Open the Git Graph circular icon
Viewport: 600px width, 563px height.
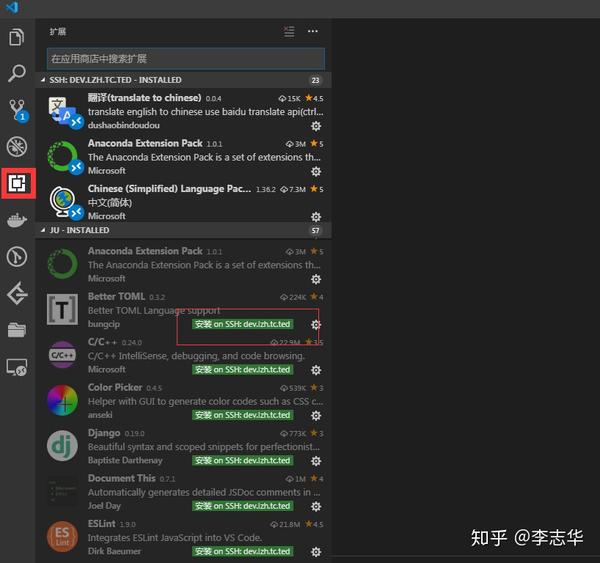point(17,256)
